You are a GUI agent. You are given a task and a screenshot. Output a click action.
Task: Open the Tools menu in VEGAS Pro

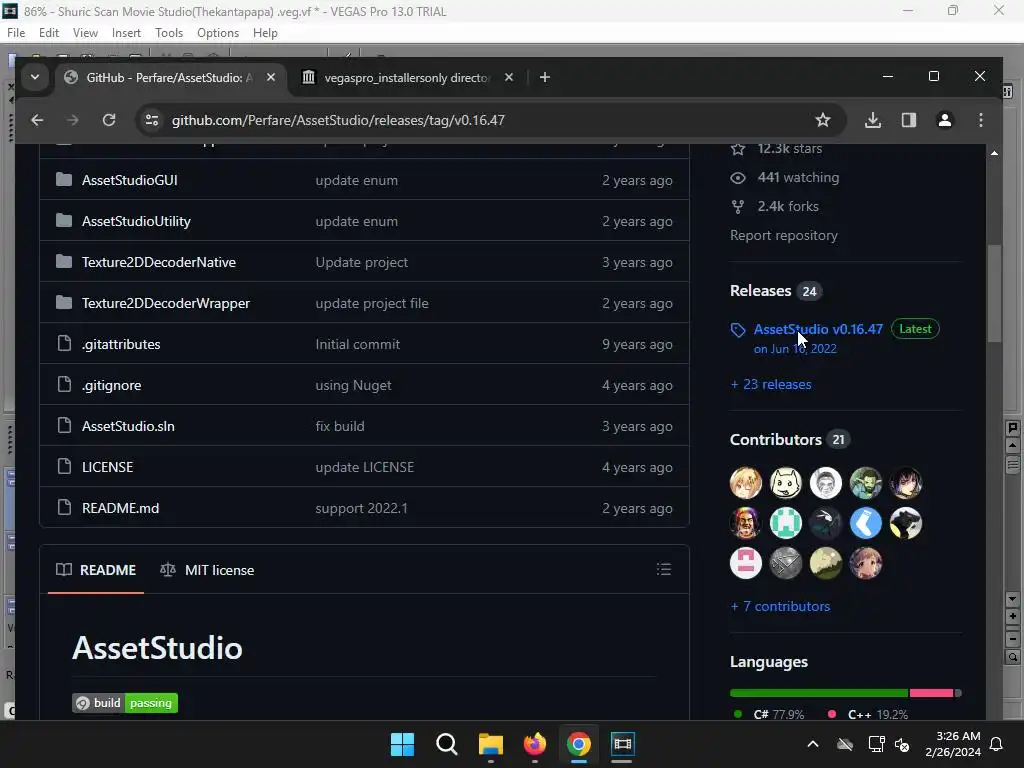pyautogui.click(x=168, y=33)
